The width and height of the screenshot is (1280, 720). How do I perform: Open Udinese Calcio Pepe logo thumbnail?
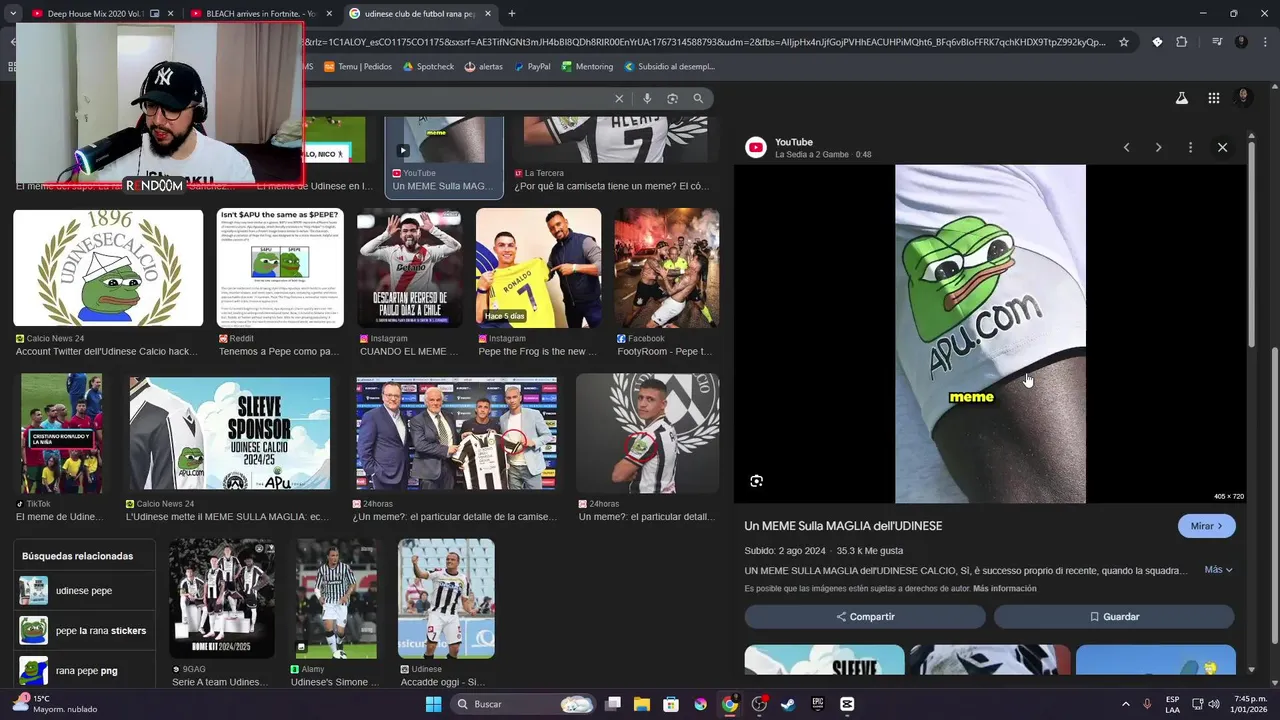[108, 268]
